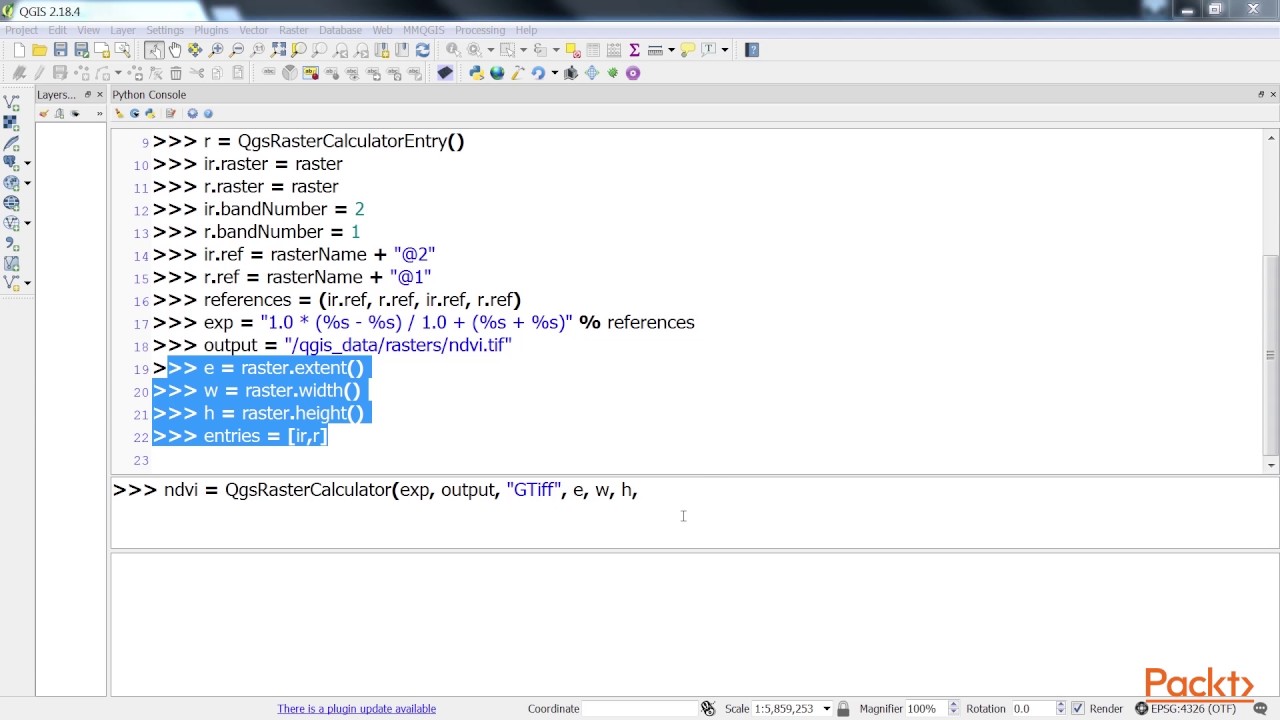The height and width of the screenshot is (720, 1280).
Task: Toggle the Render checkbox in status bar
Action: coord(1078,709)
